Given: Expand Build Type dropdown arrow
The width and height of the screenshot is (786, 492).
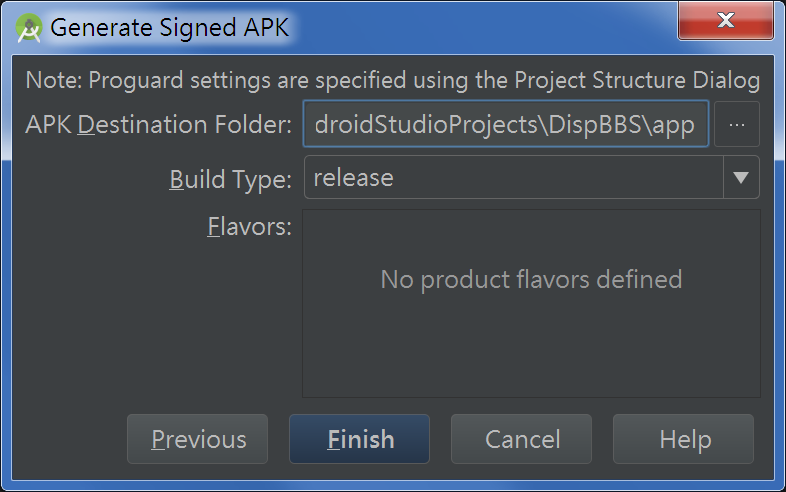Looking at the screenshot, I should (x=740, y=178).
